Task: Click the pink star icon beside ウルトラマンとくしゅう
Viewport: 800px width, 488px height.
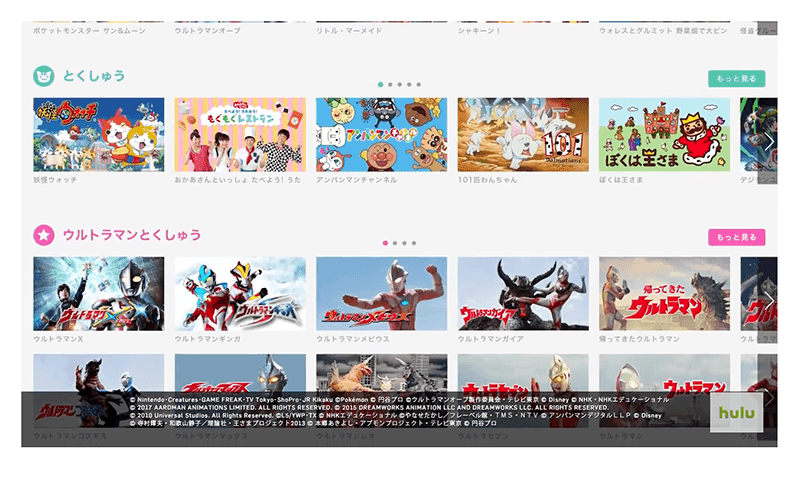Action: tap(44, 235)
